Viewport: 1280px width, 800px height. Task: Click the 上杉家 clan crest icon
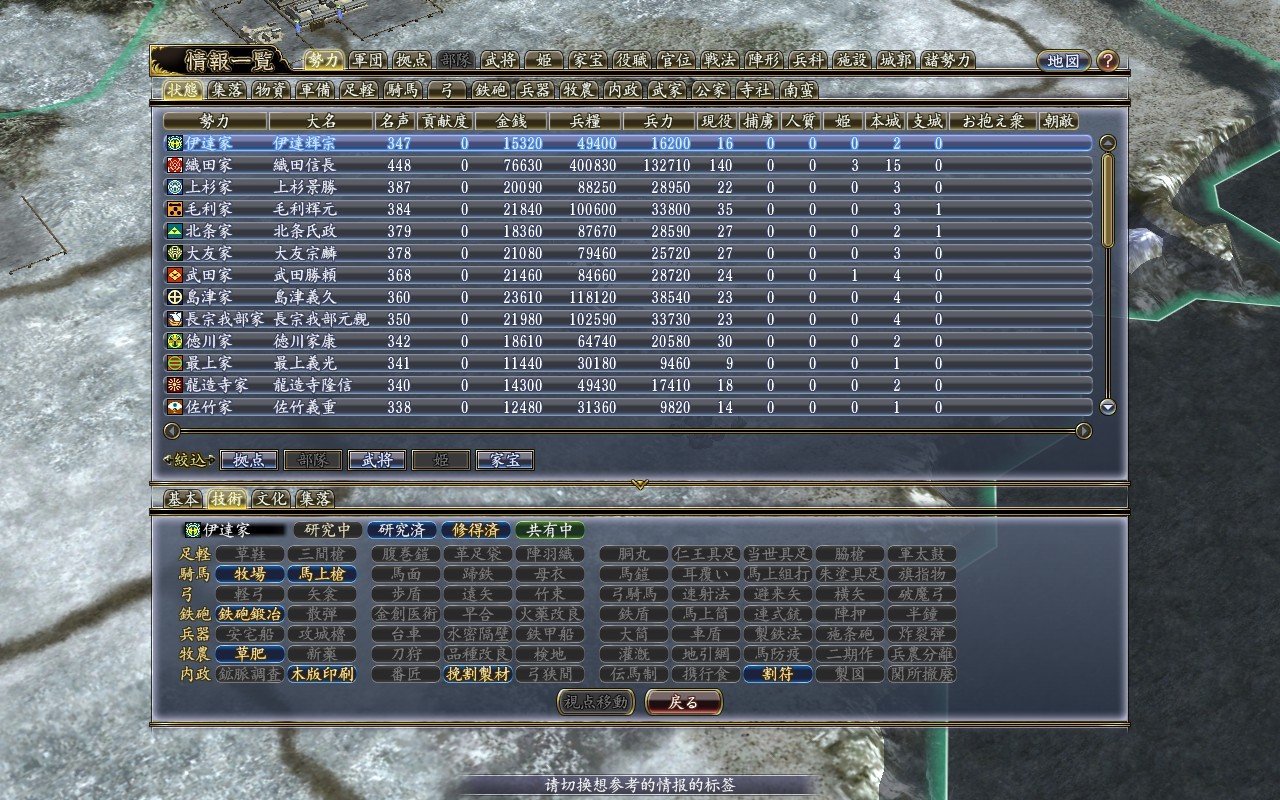[175, 187]
